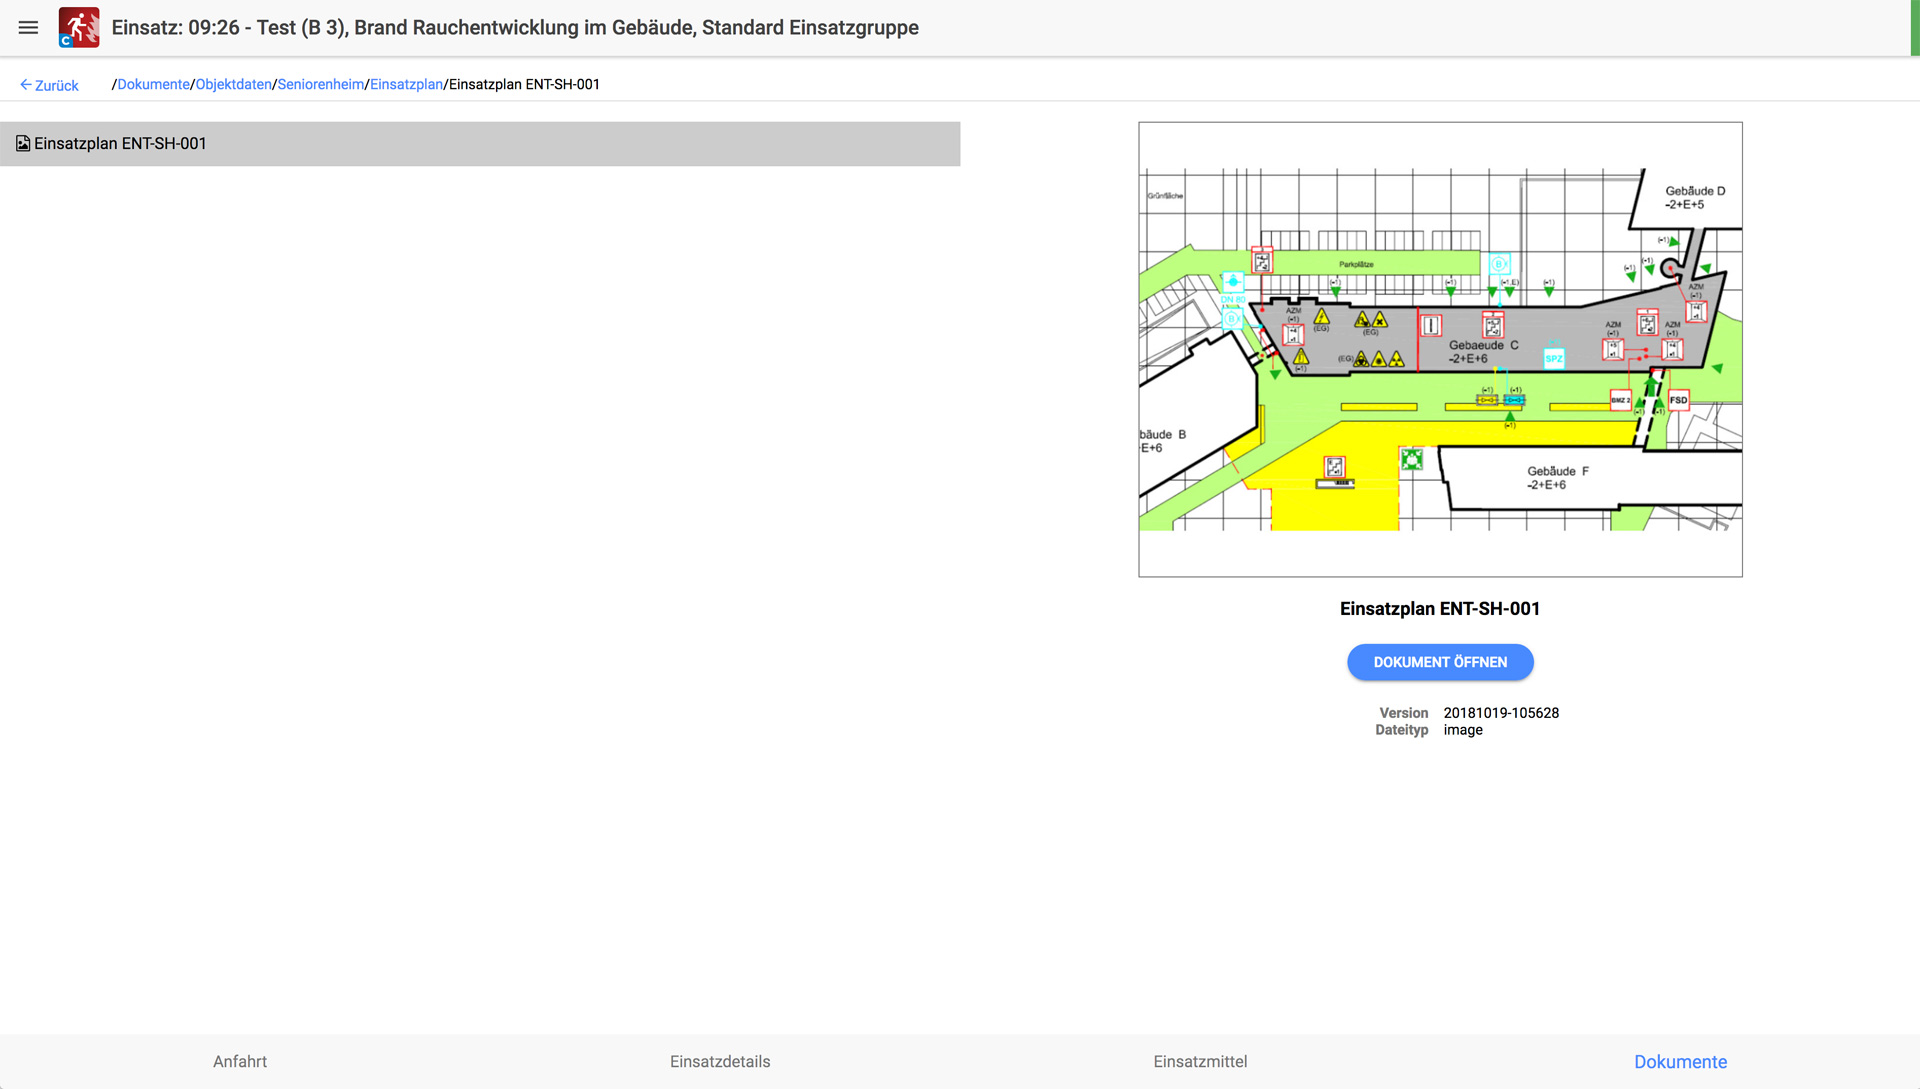Navigate to Dokumente breadcrumb

click(153, 85)
